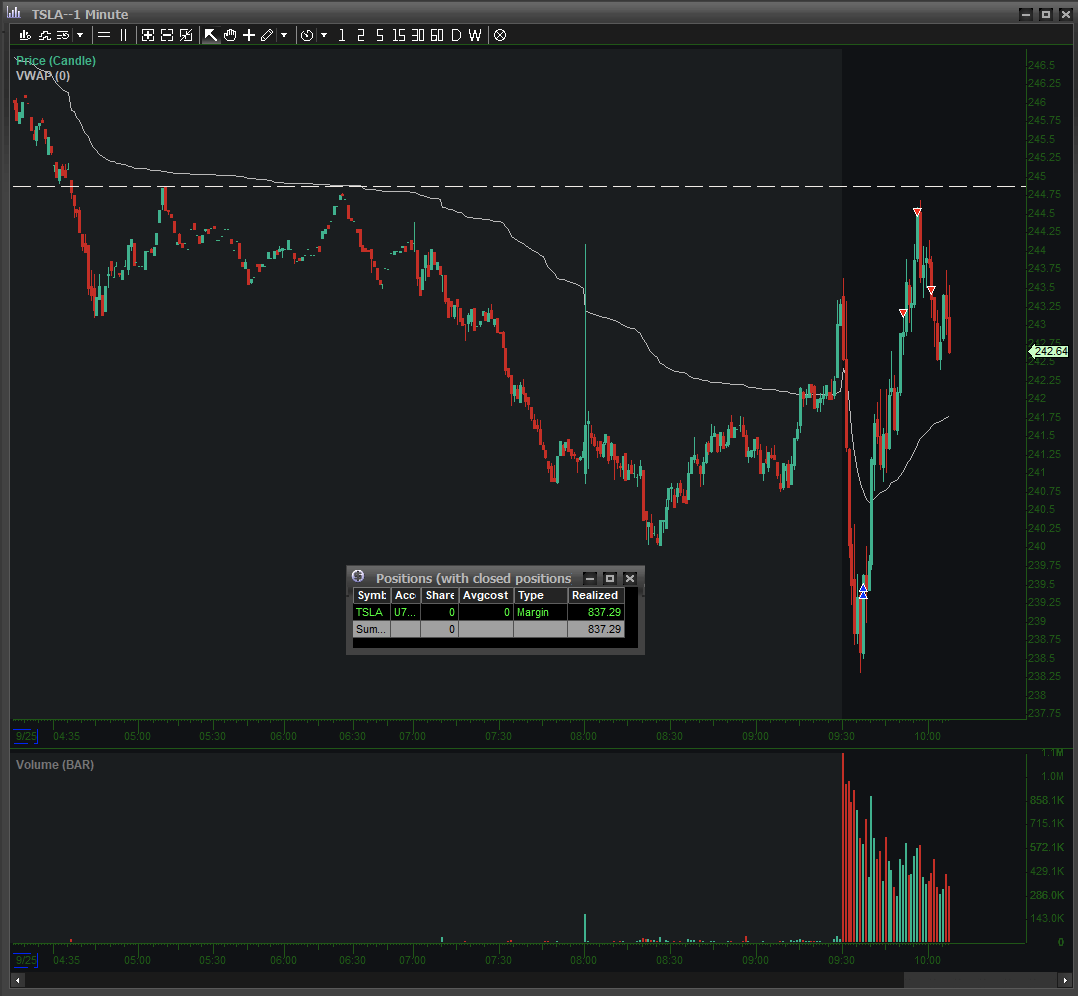
Task: Click TSLA realized 837.29 green cell
Action: (x=595, y=612)
